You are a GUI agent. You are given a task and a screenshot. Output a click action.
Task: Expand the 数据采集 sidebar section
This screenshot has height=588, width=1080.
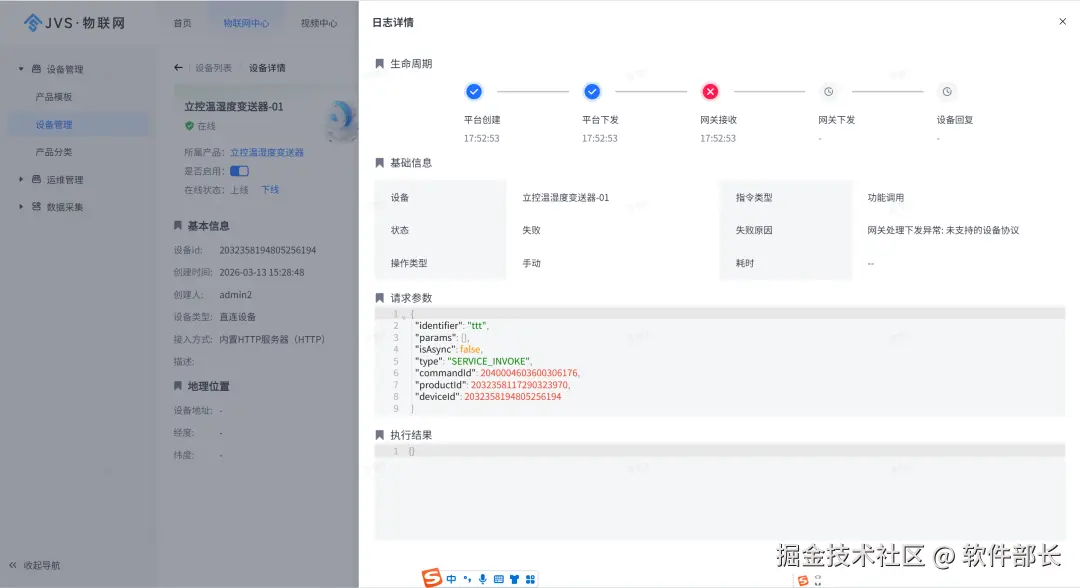click(x=22, y=206)
